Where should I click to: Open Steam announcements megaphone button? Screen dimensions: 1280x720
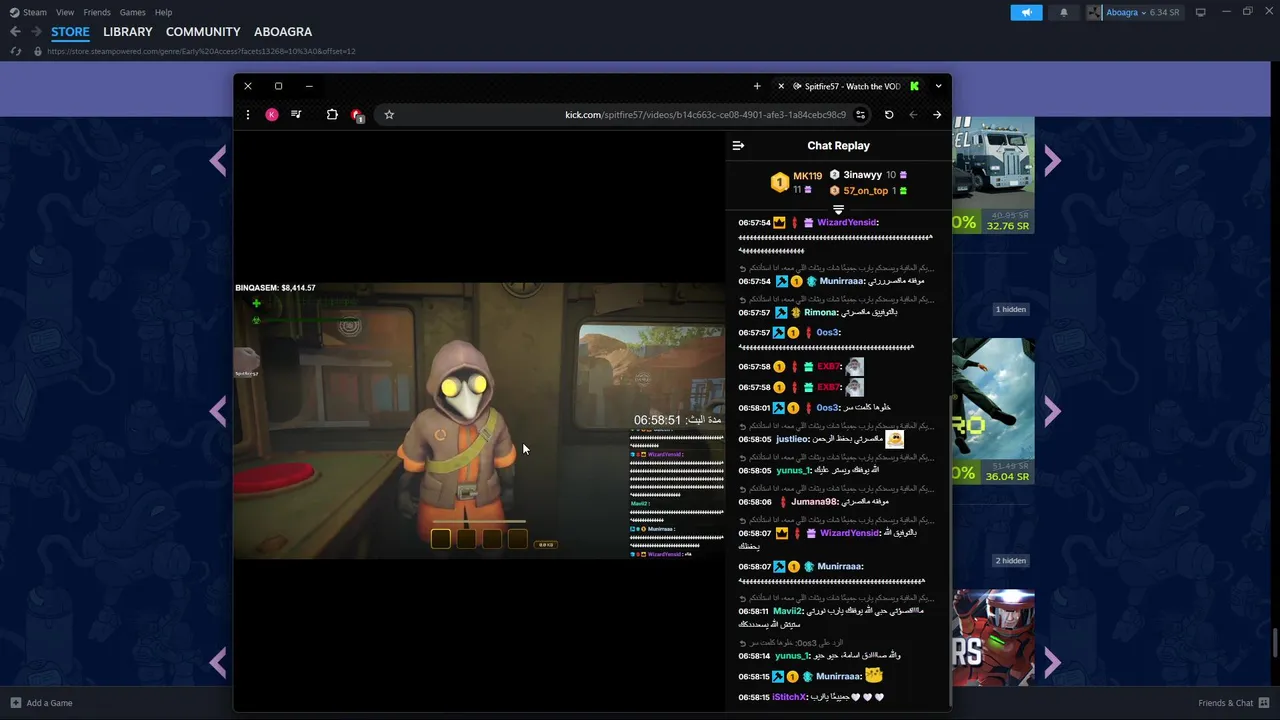(1026, 12)
